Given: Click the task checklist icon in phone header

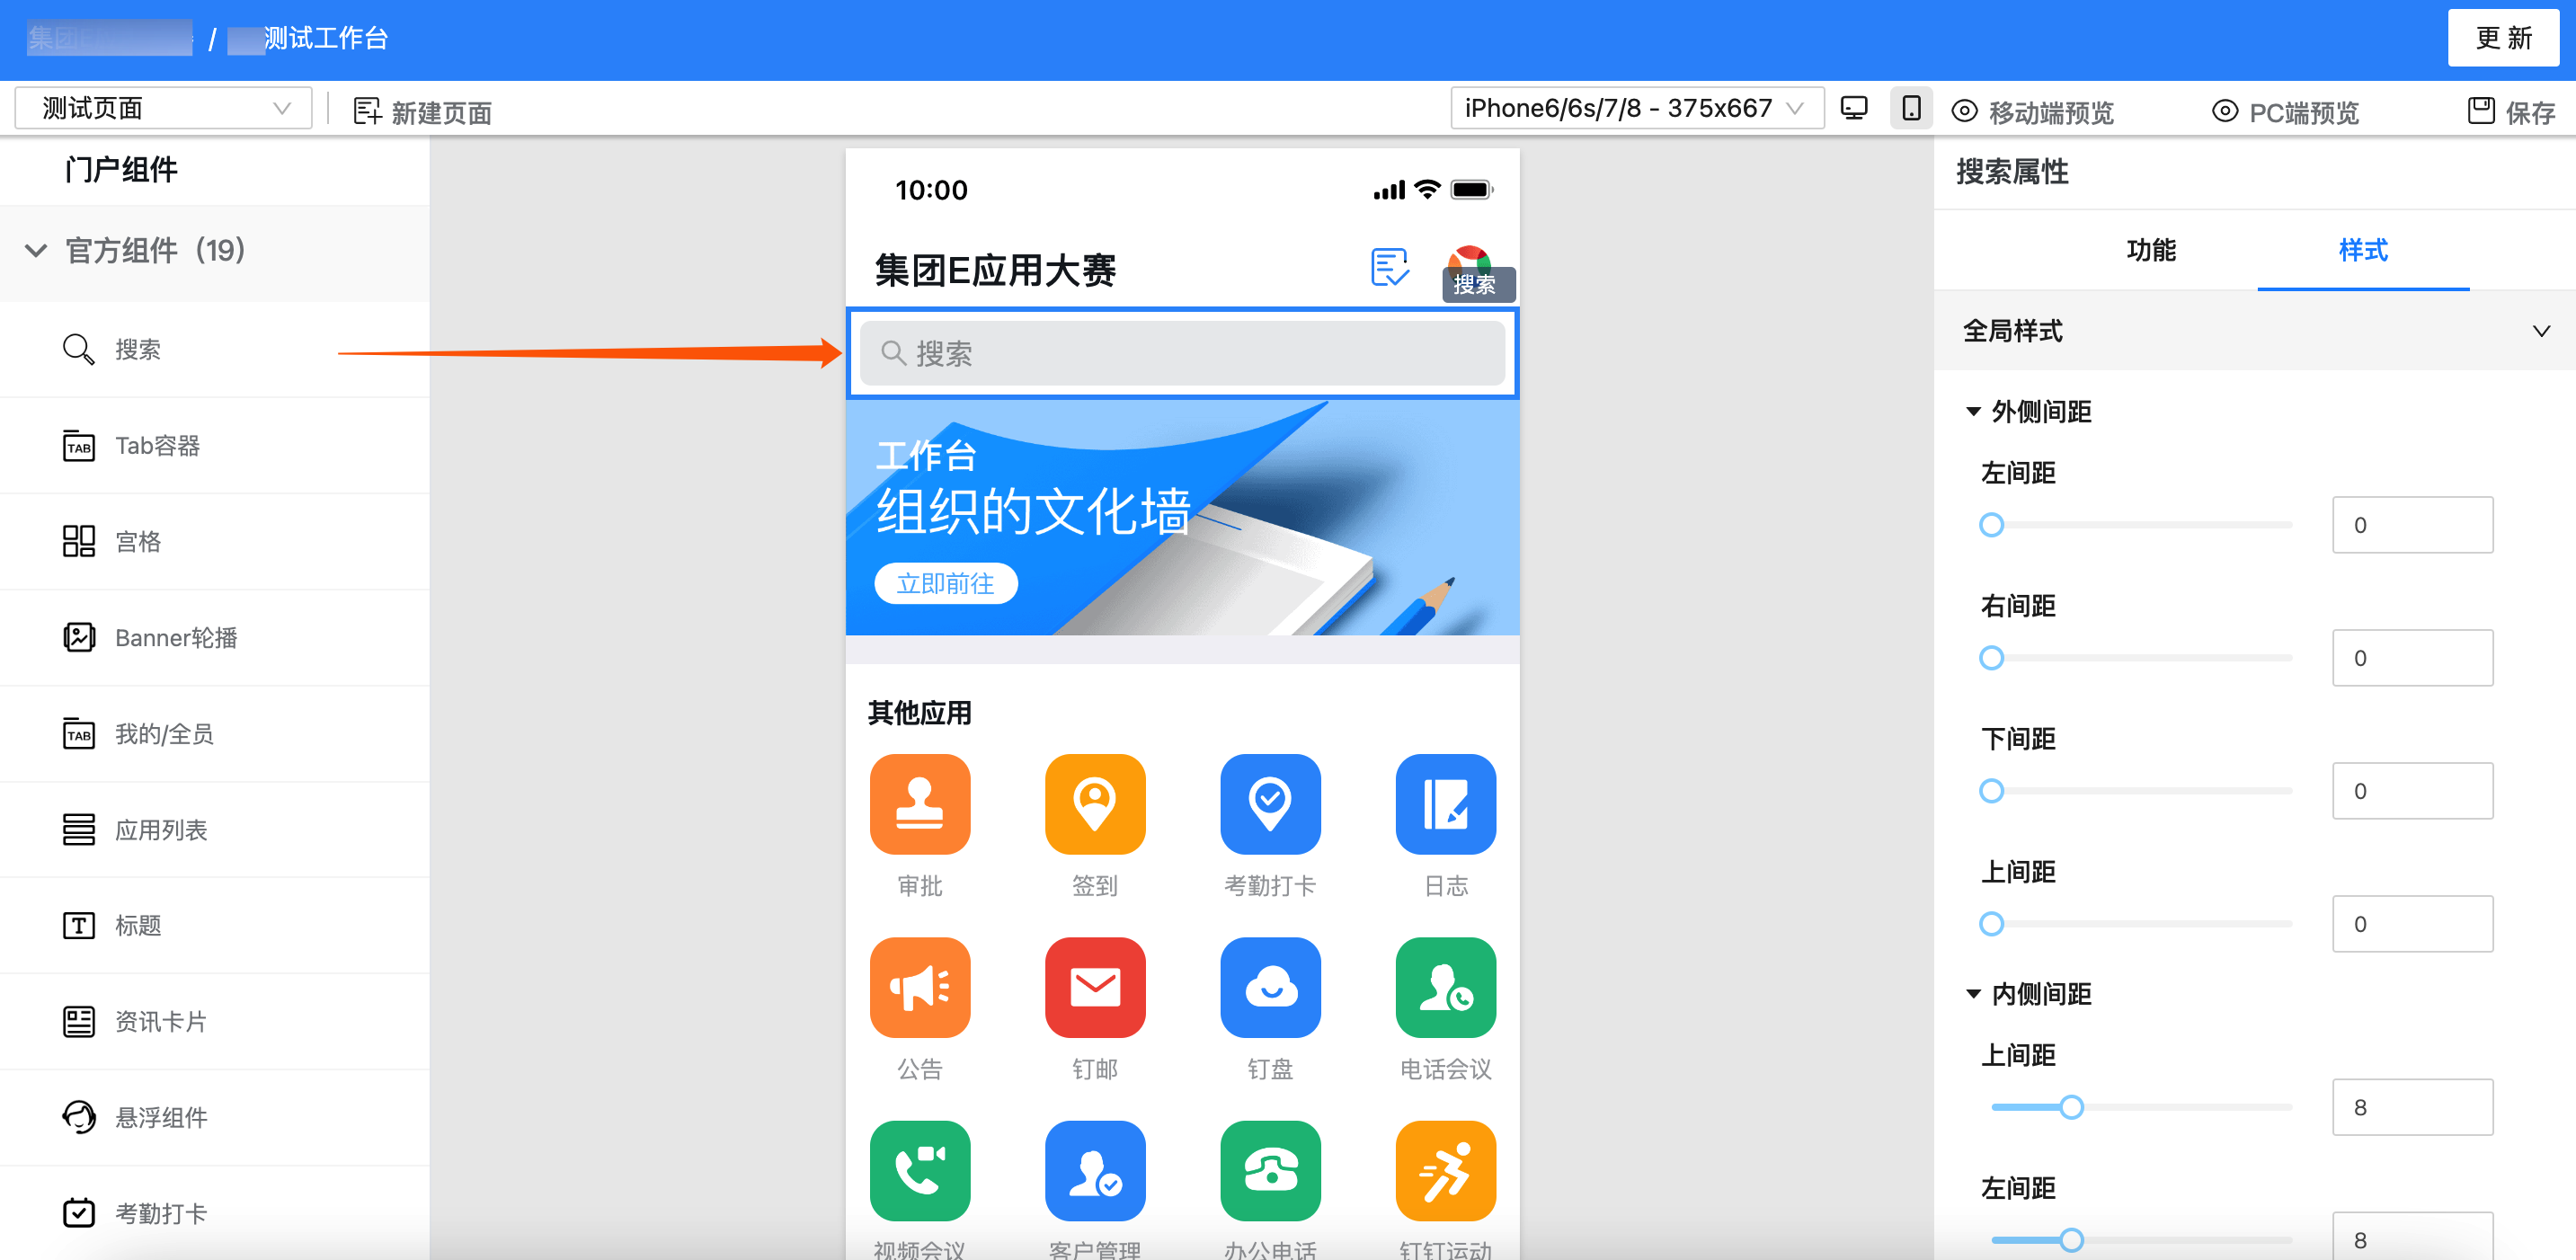Looking at the screenshot, I should (x=1389, y=267).
